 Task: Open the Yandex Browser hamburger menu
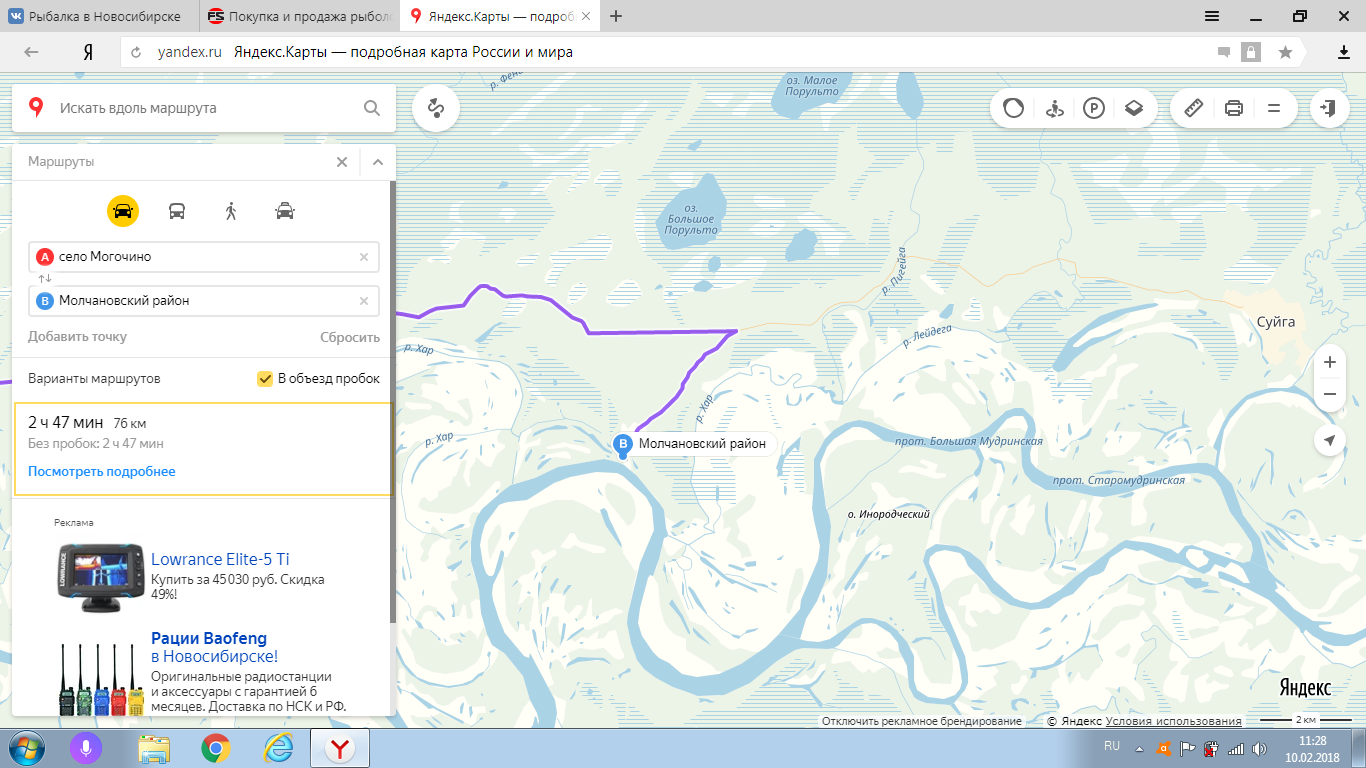tap(1212, 16)
